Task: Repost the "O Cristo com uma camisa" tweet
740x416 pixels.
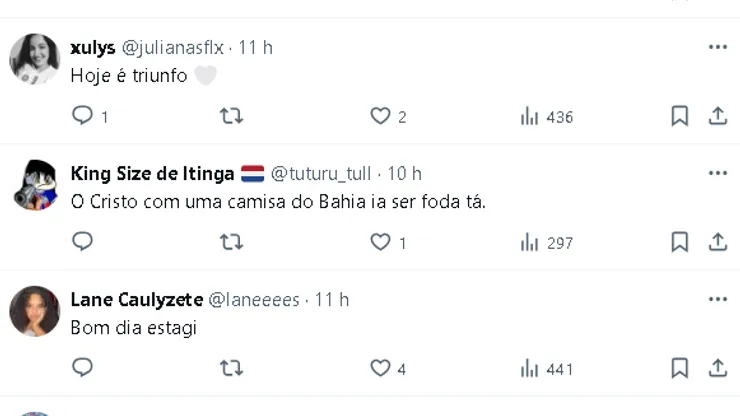Action: pyautogui.click(x=231, y=241)
